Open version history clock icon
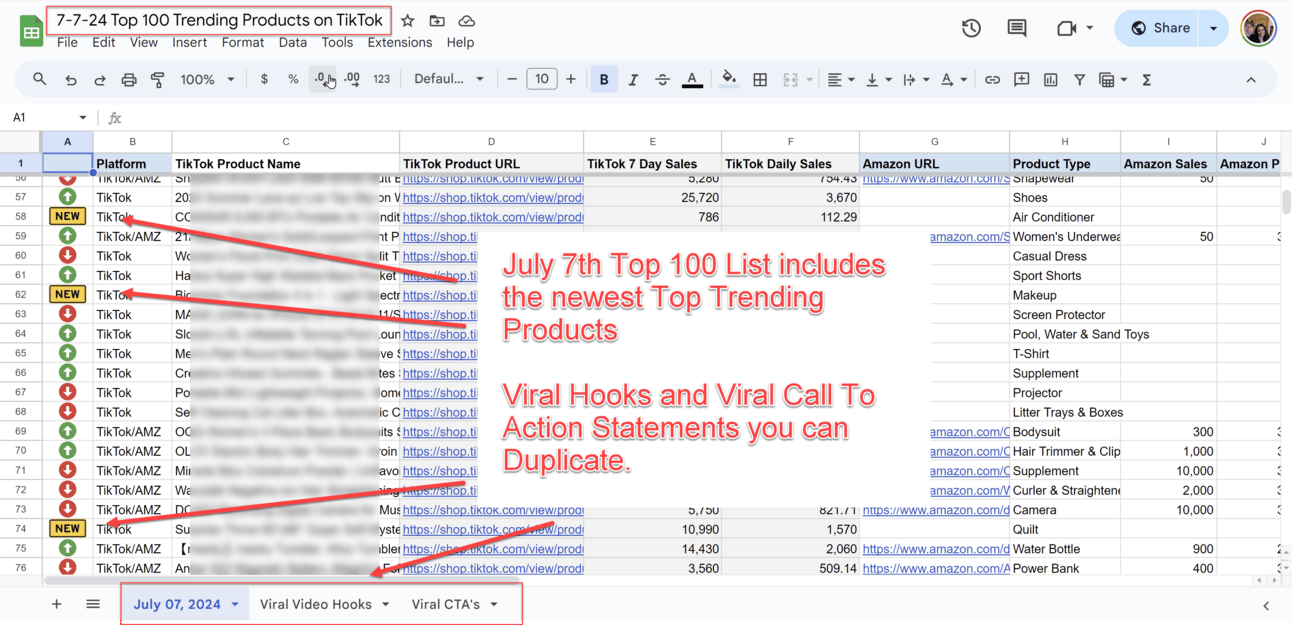Screen dimensions: 1292x625 (971, 28)
